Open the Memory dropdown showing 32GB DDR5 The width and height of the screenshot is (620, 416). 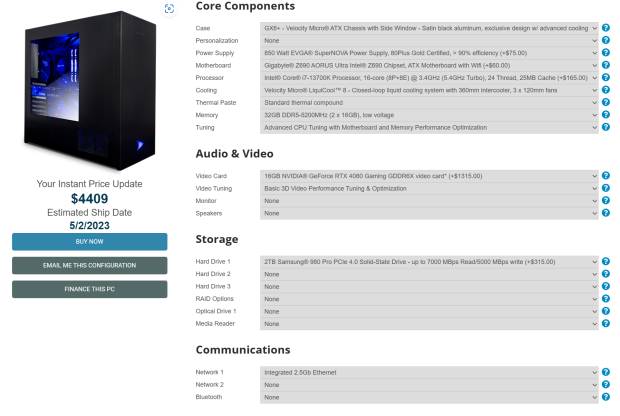(x=429, y=115)
